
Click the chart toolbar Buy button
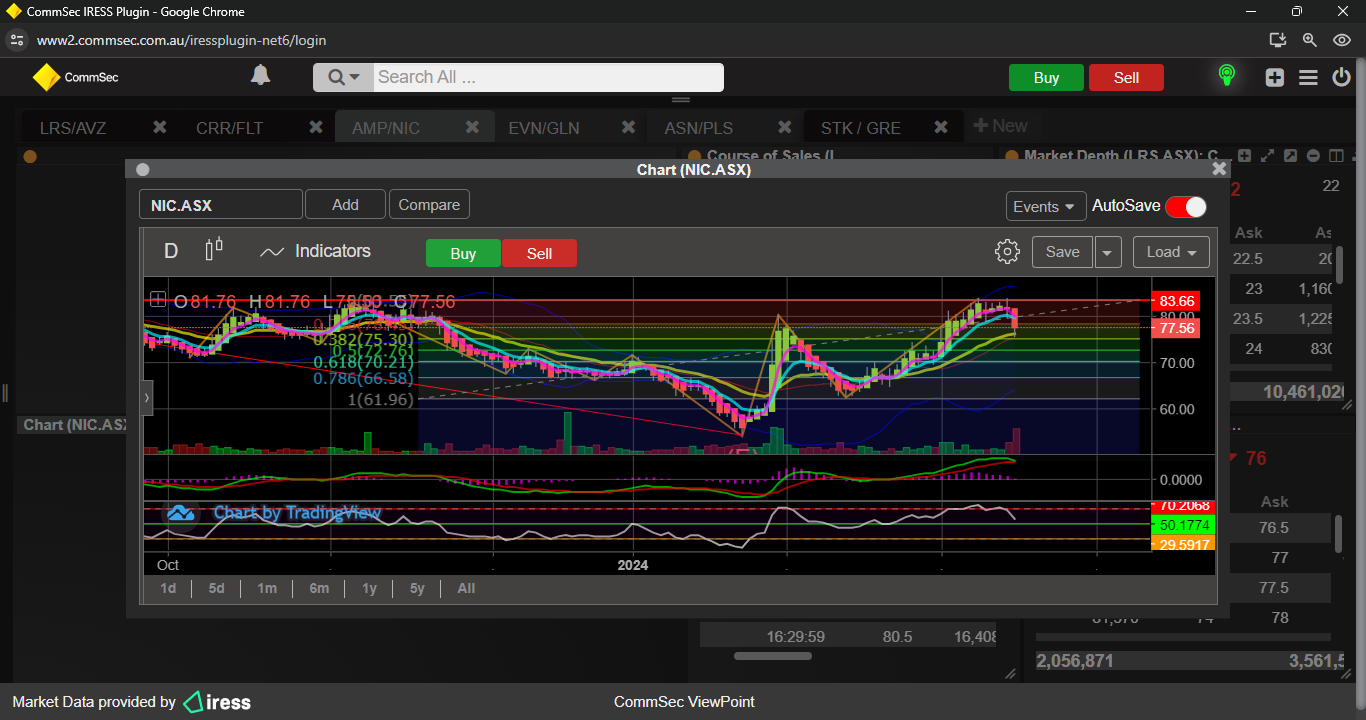463,253
